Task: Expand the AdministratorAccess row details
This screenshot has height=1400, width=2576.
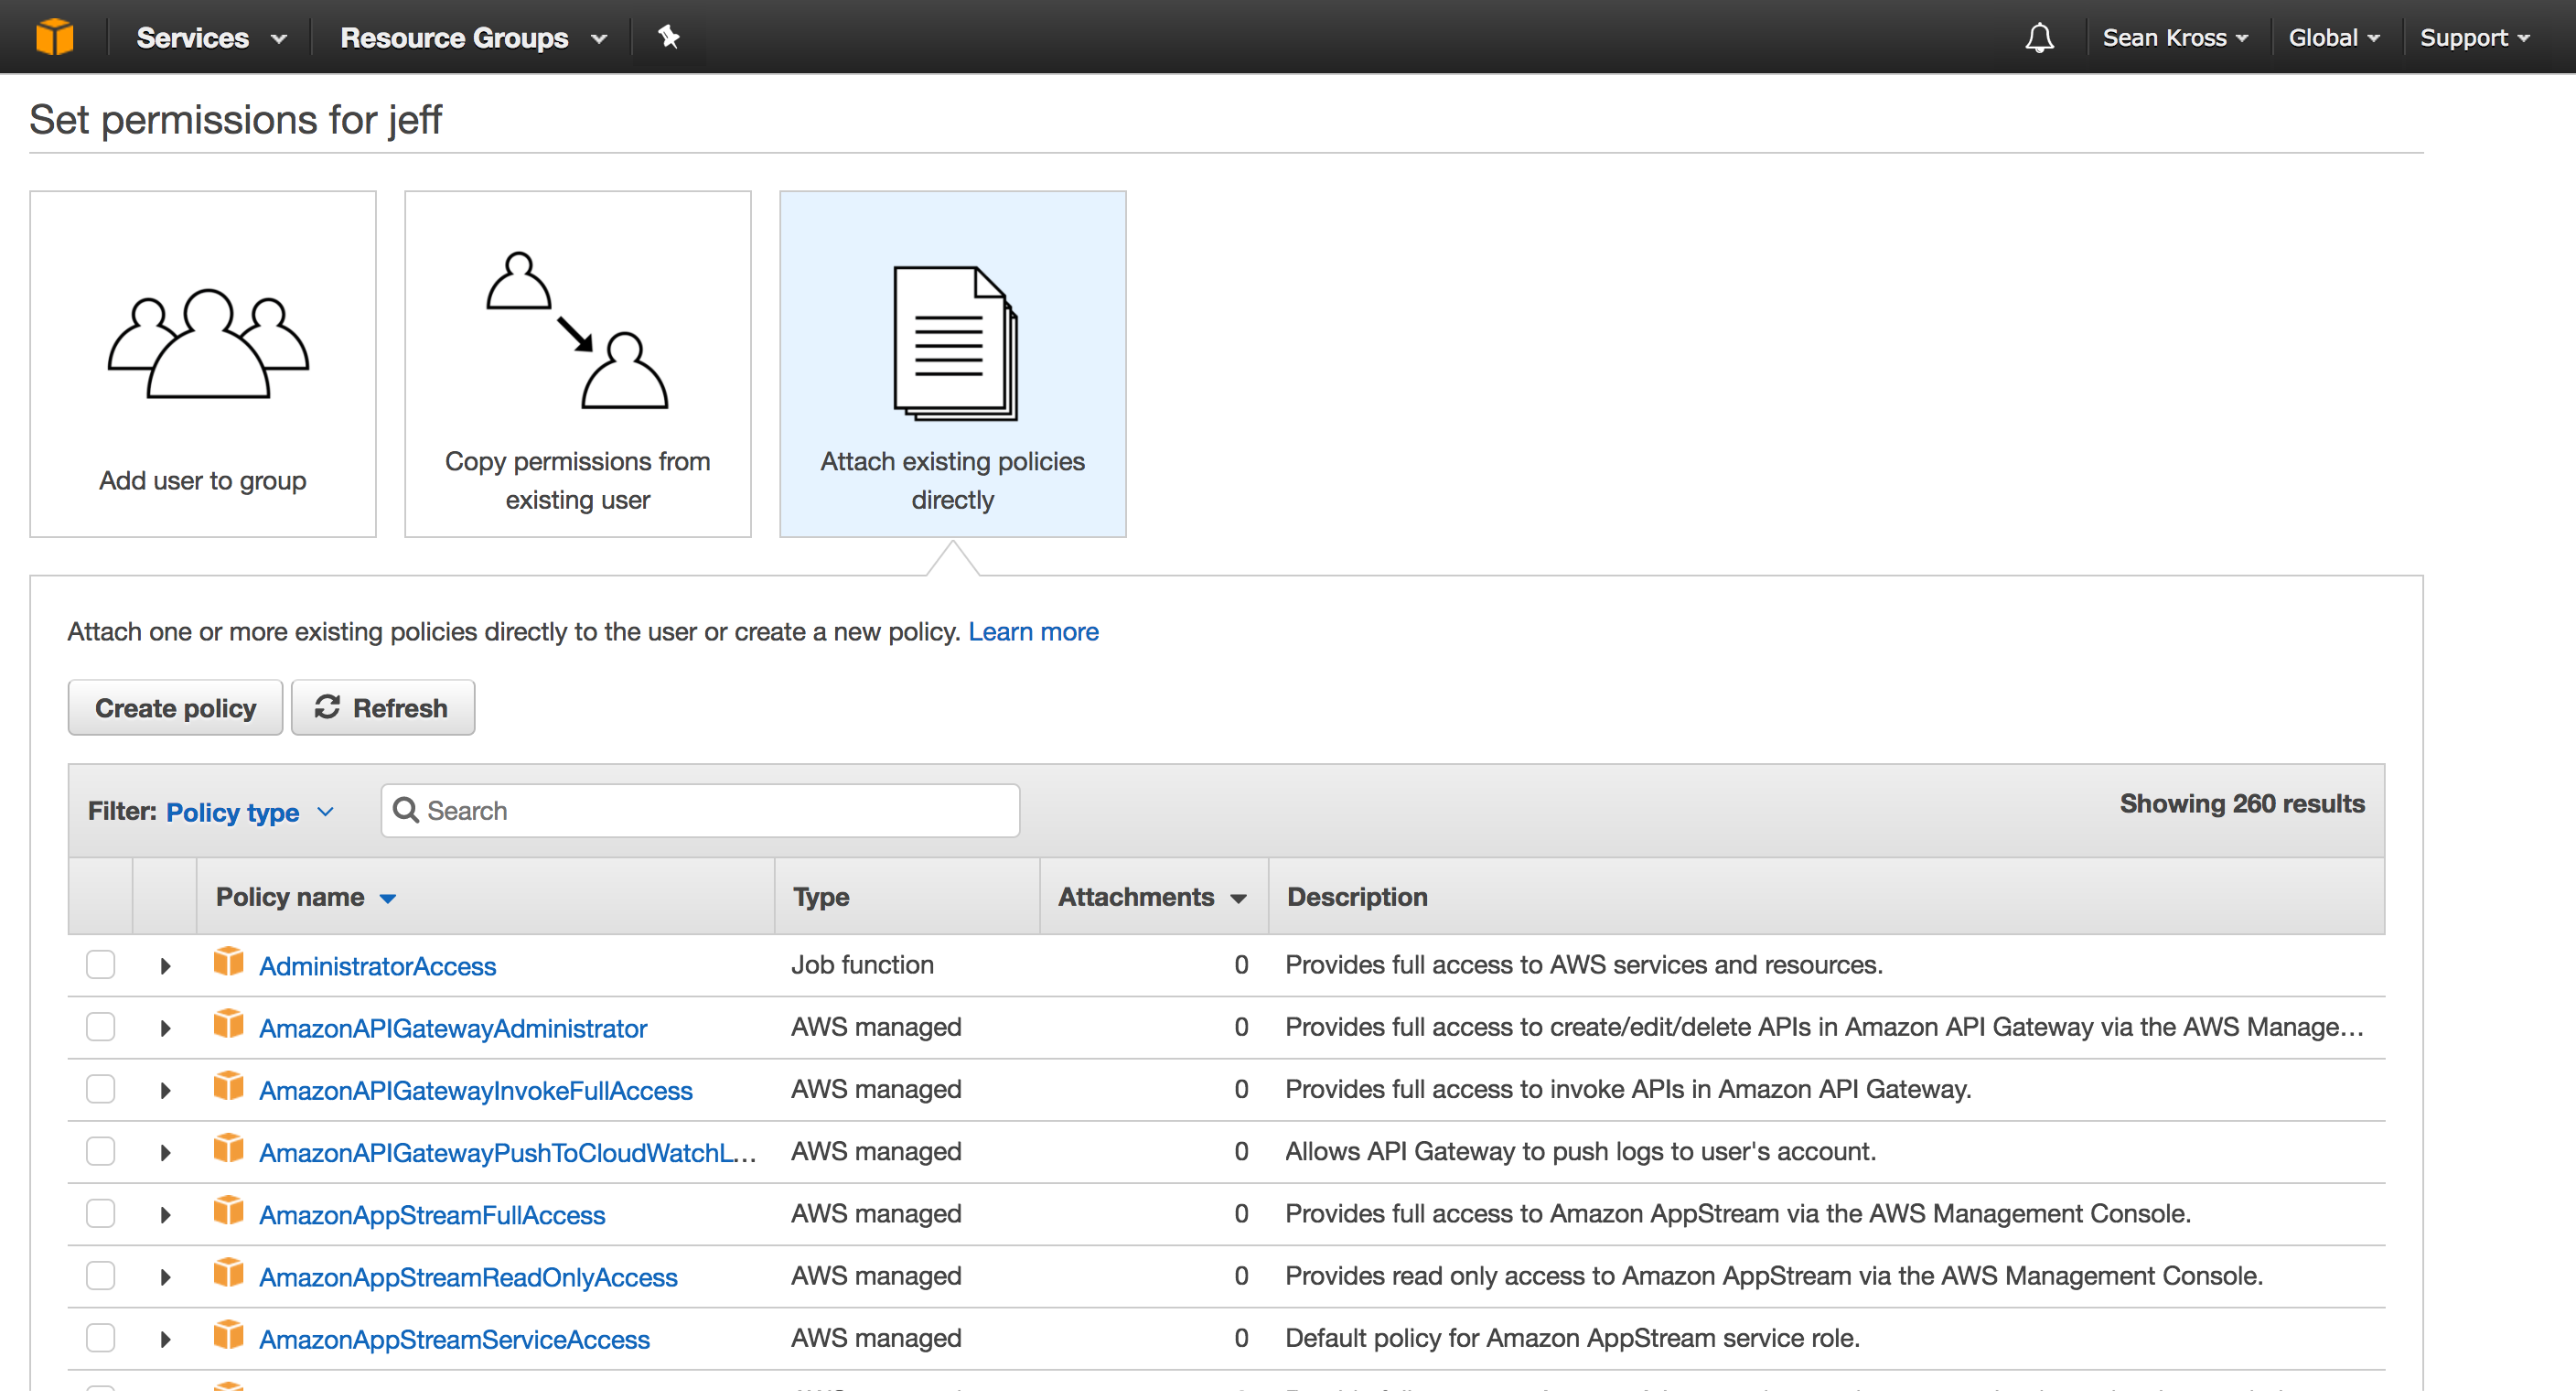Action: 165,966
